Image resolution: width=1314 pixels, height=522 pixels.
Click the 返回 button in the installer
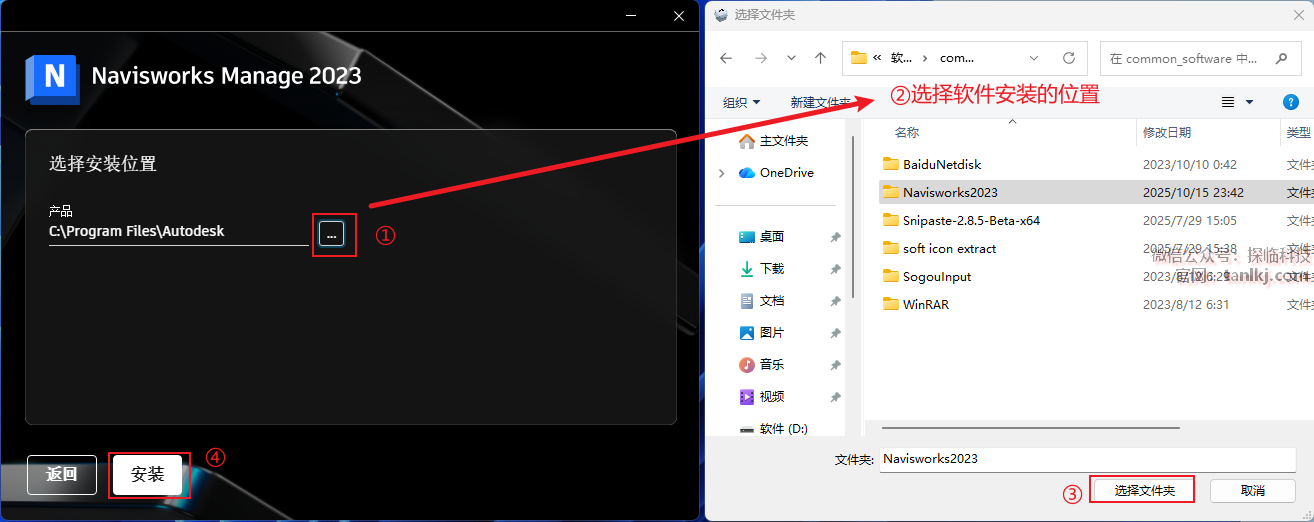[x=62, y=475]
